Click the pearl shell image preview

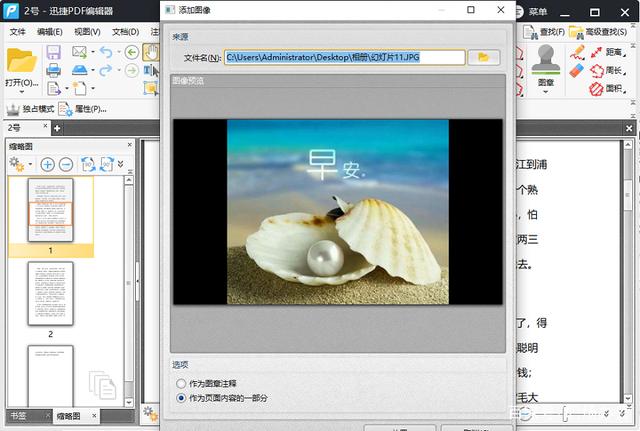click(338, 212)
